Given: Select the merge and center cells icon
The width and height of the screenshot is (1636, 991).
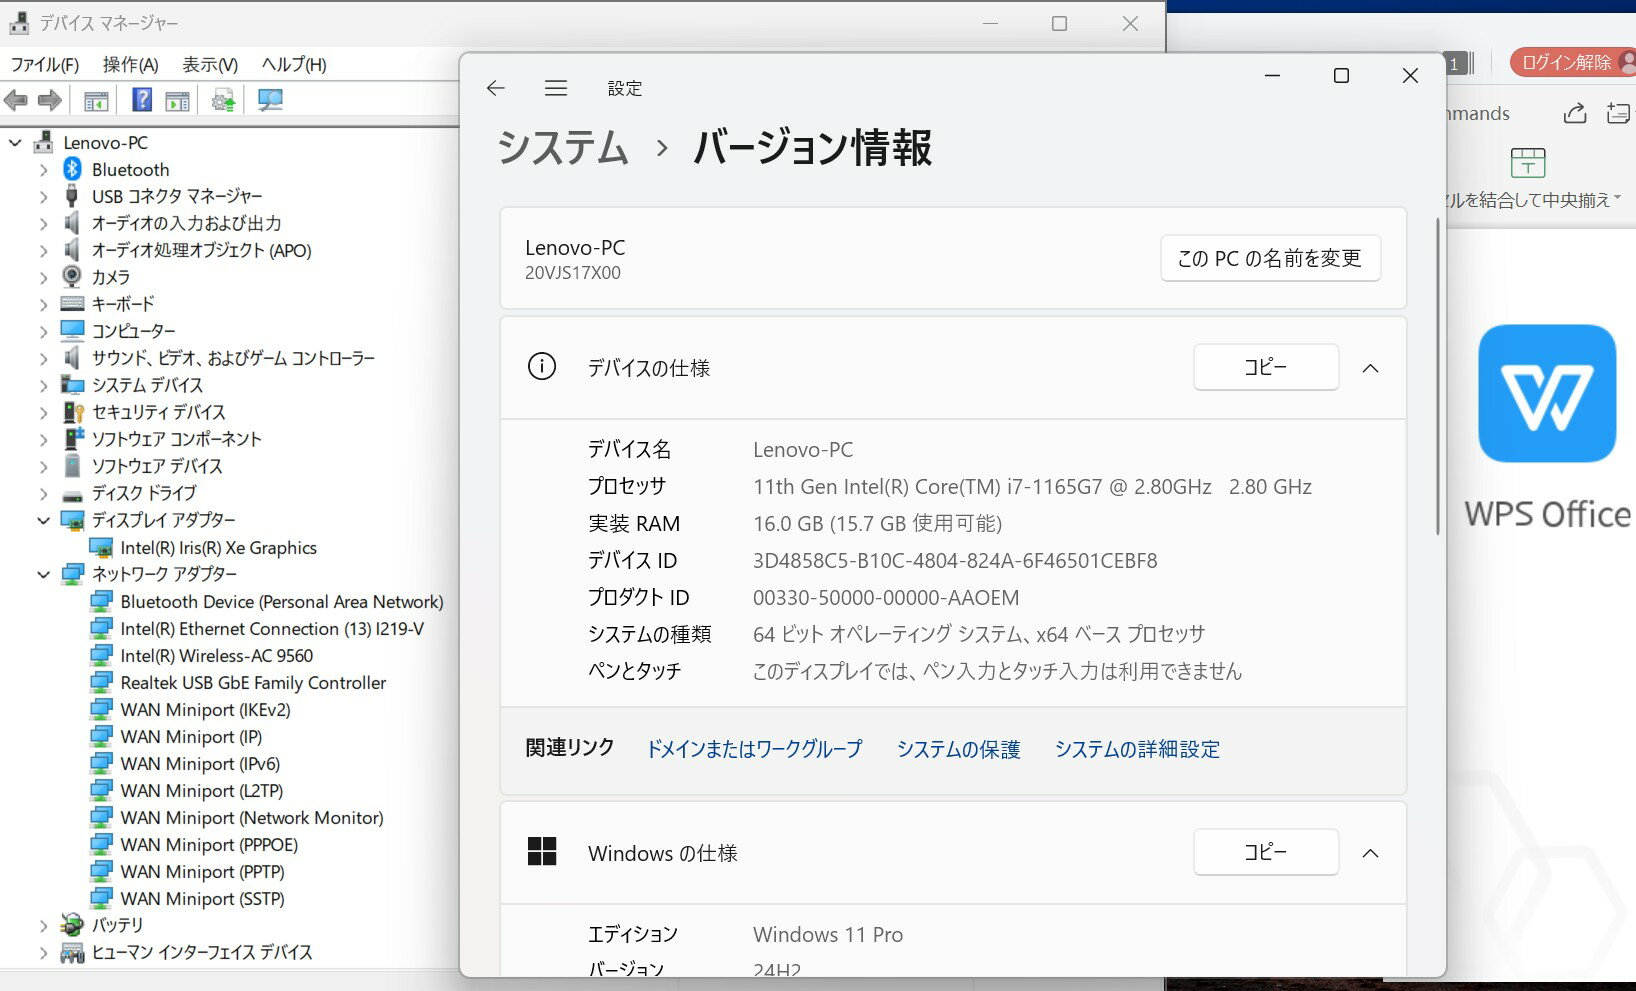Looking at the screenshot, I should 1528,162.
